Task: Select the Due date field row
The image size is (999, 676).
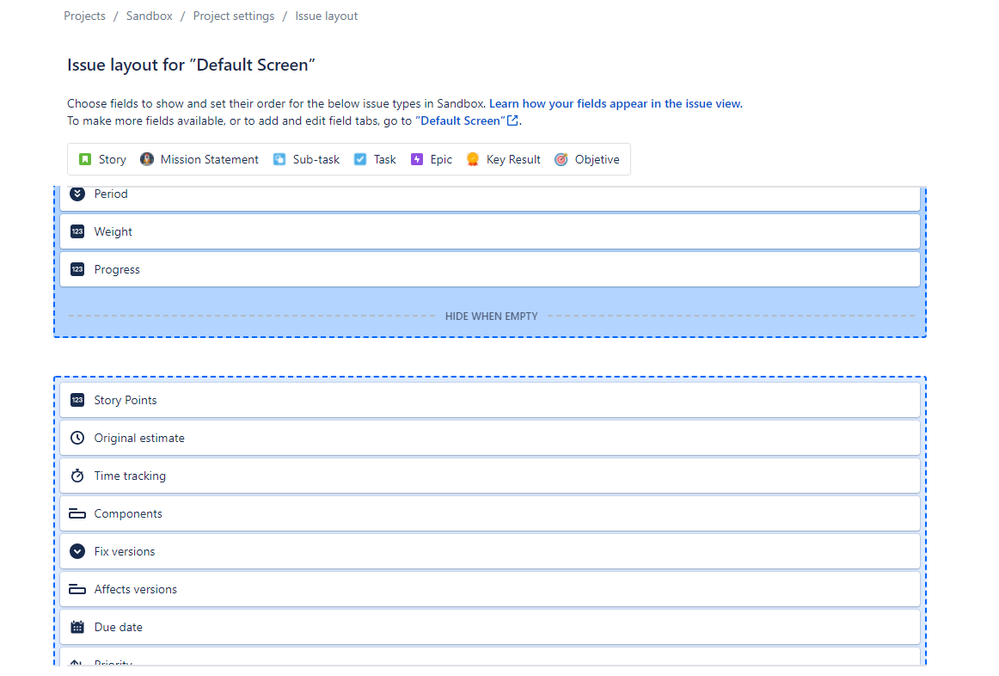Action: tap(490, 627)
